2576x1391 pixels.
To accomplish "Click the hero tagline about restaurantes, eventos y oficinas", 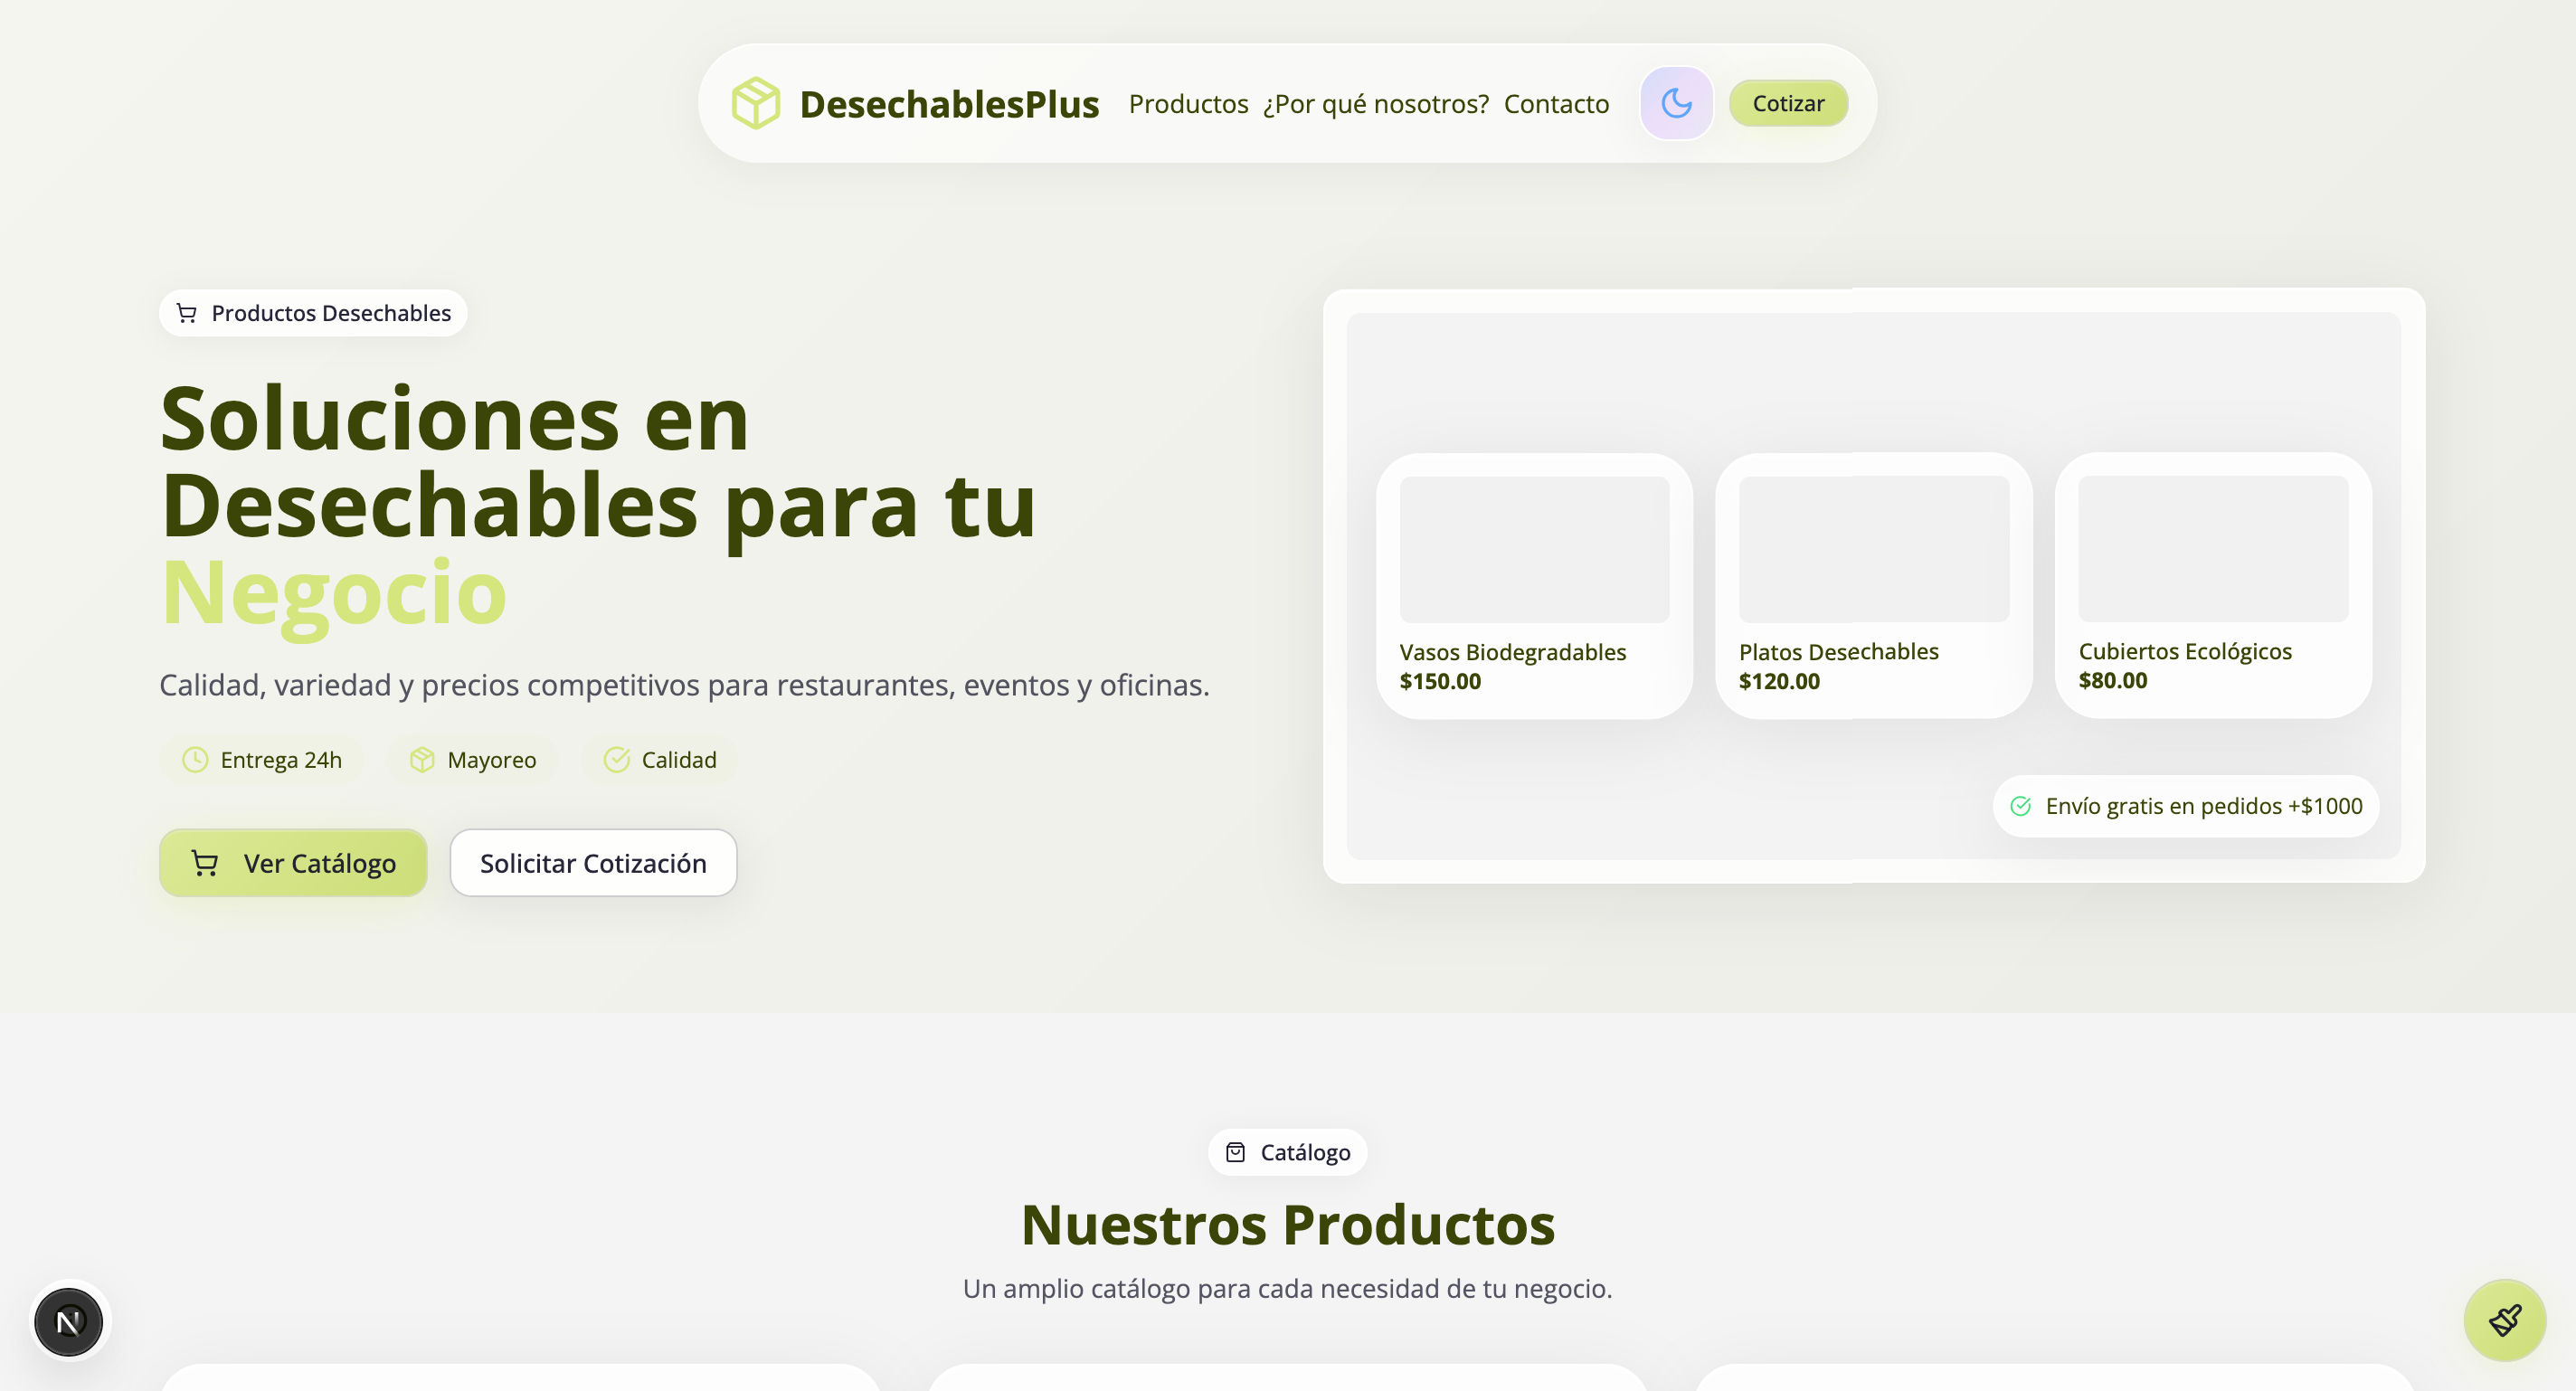I will click(684, 685).
